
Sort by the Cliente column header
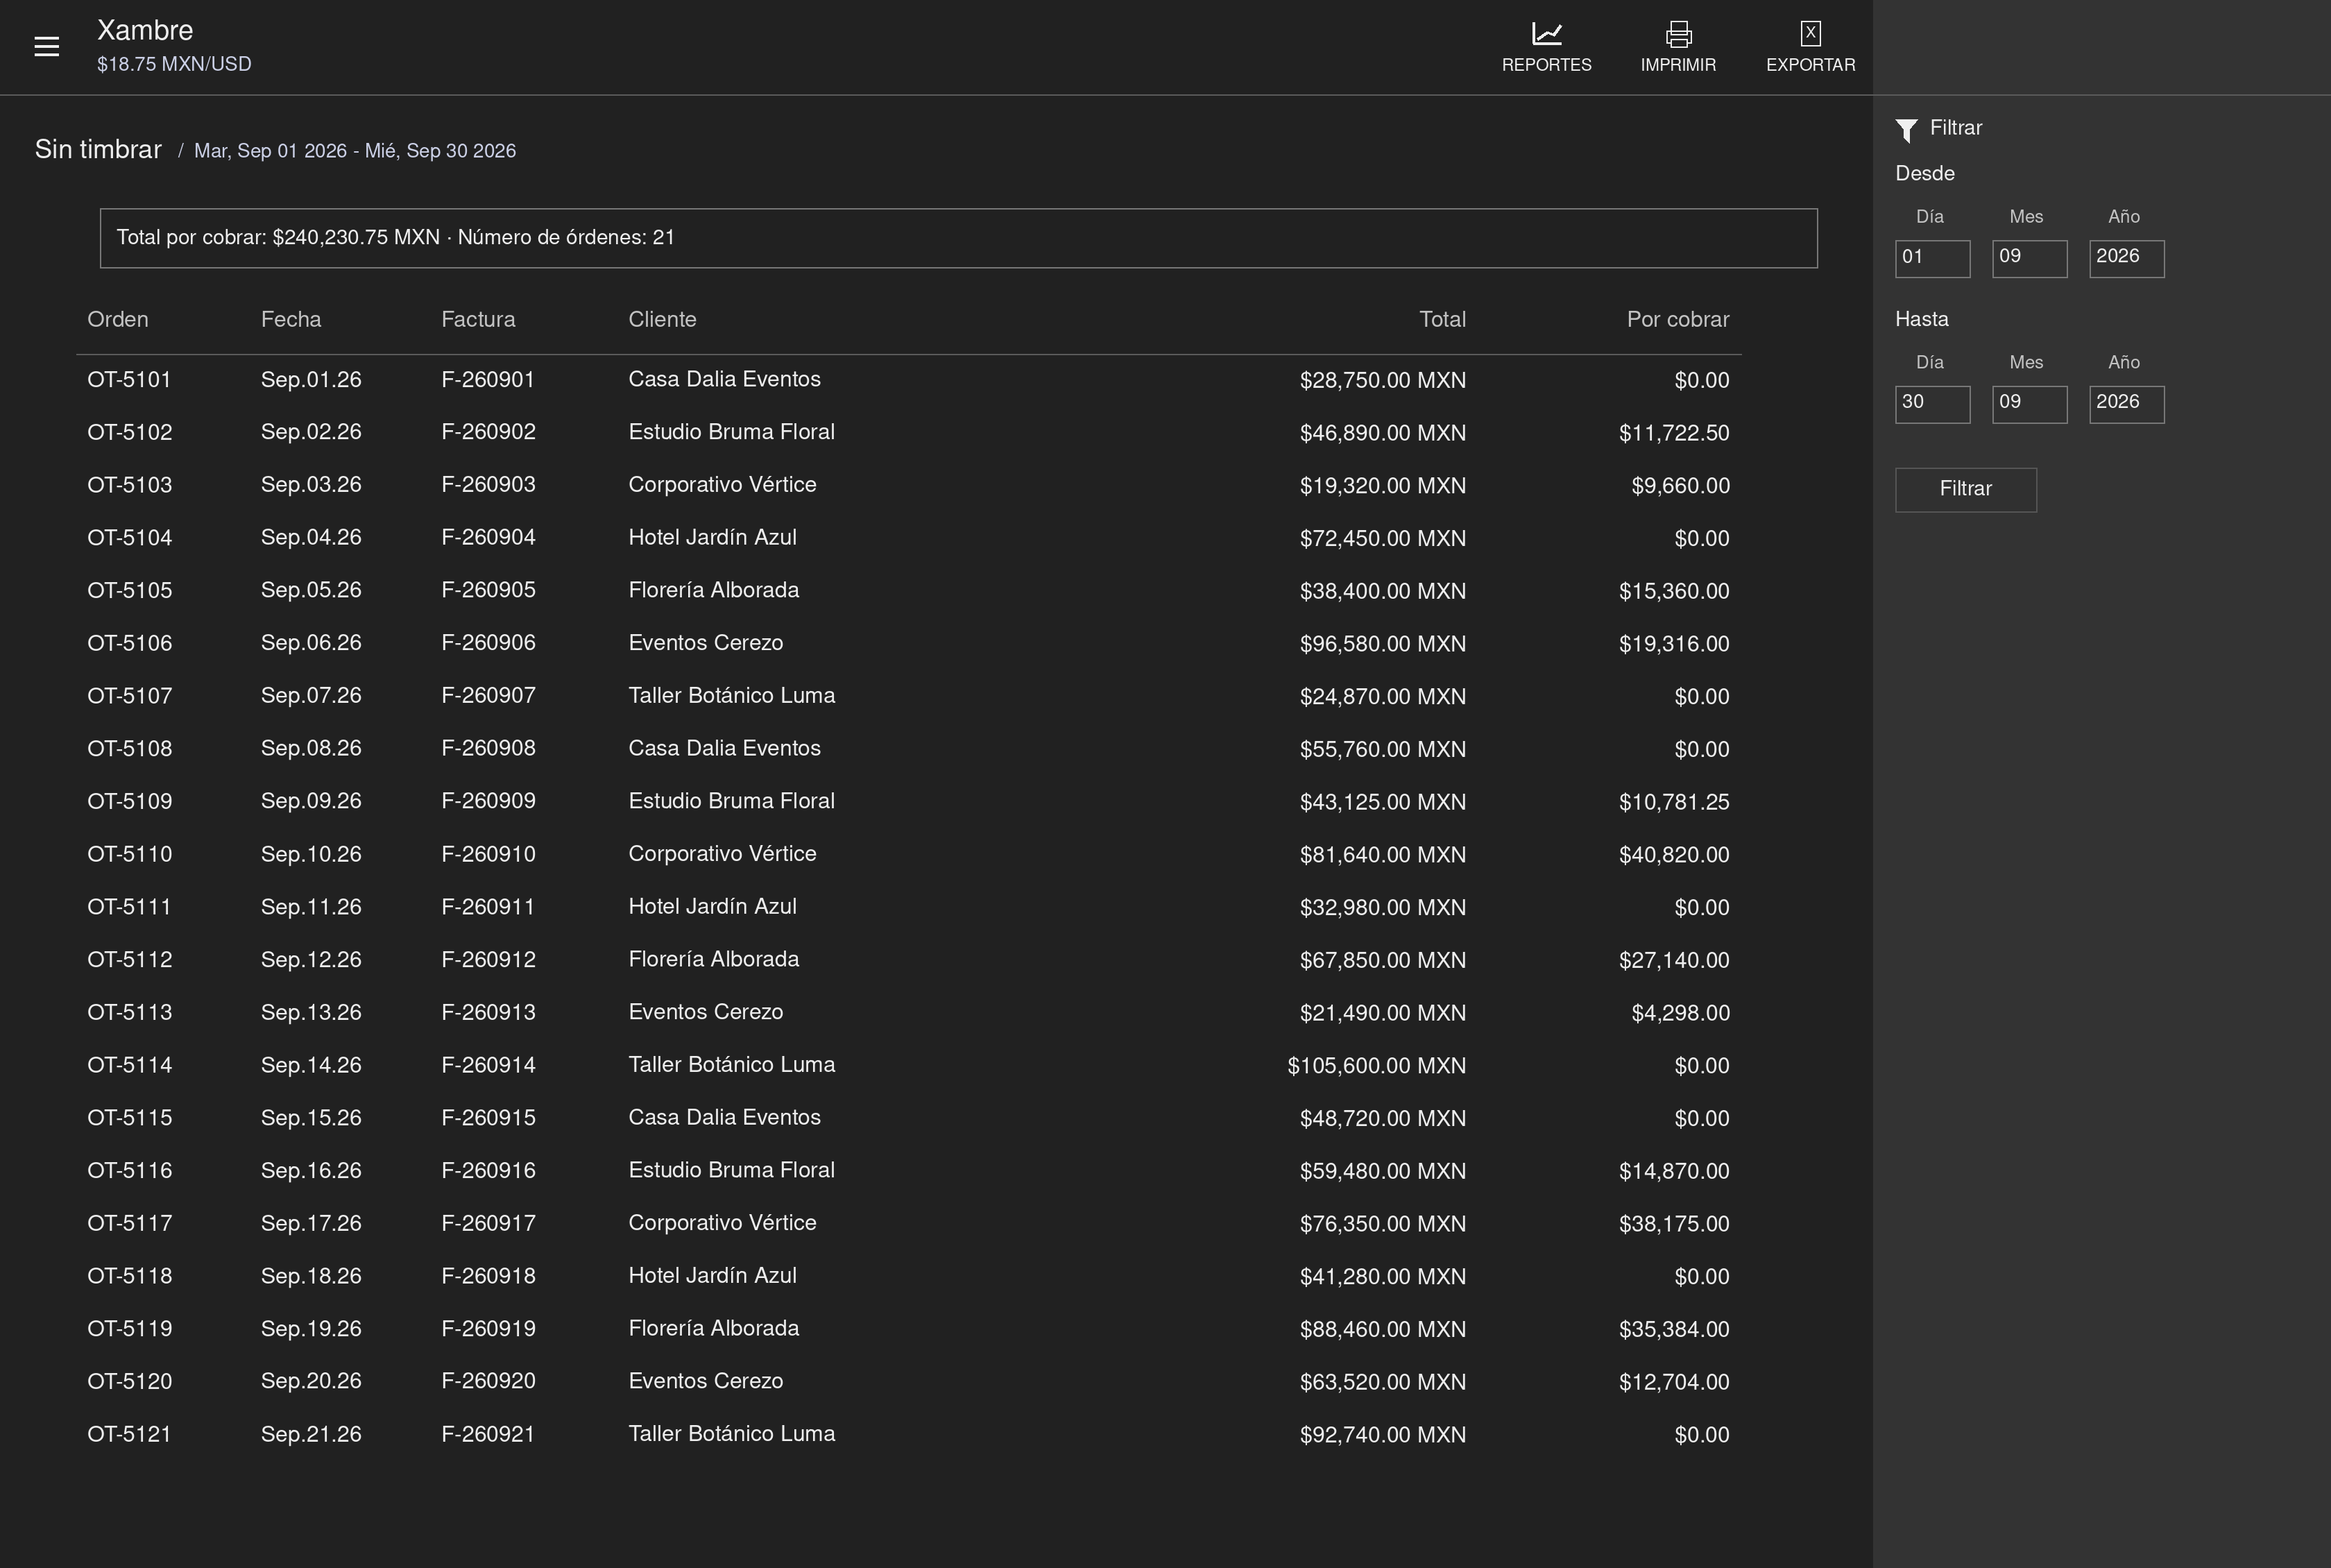coord(662,320)
